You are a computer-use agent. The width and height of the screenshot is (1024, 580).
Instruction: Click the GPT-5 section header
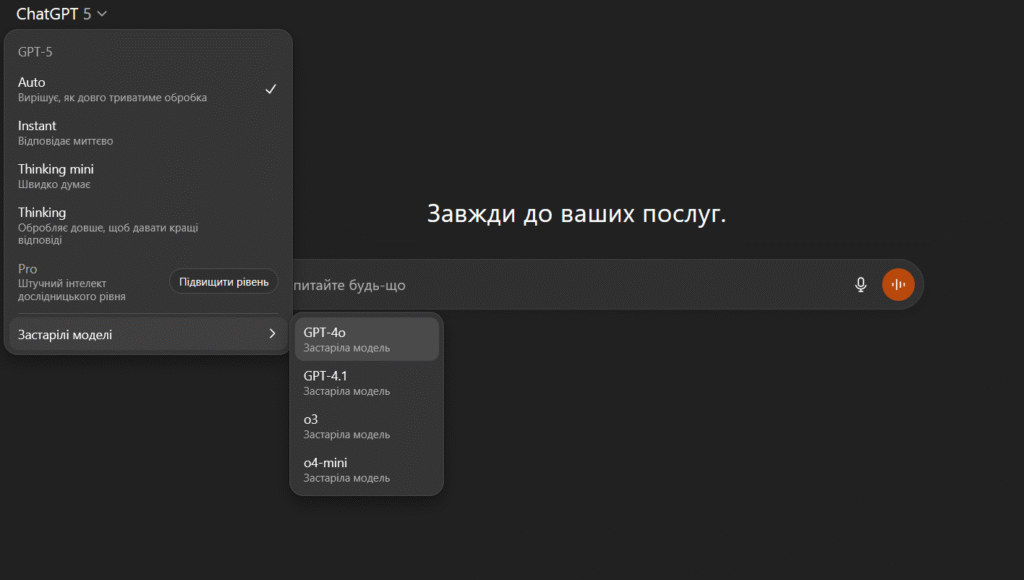coord(33,51)
